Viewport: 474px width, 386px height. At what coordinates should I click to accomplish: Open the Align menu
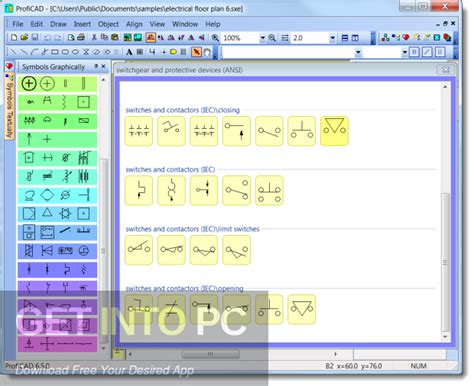[134, 24]
